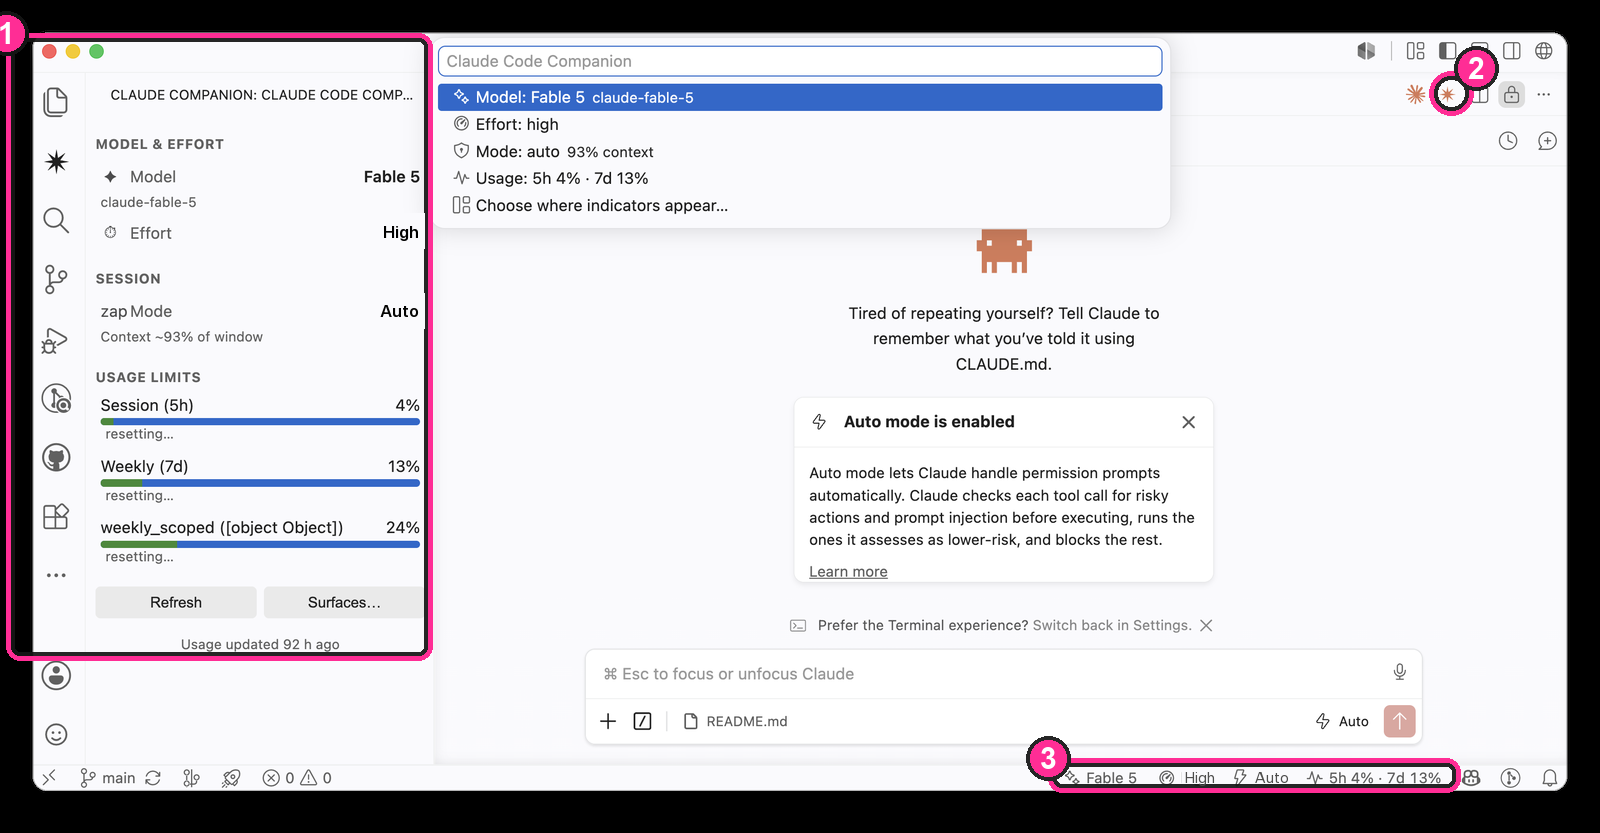Open the 5h 4% · 7d 13% usage status item
Screen dimensions: 1600x833
(x=1374, y=778)
